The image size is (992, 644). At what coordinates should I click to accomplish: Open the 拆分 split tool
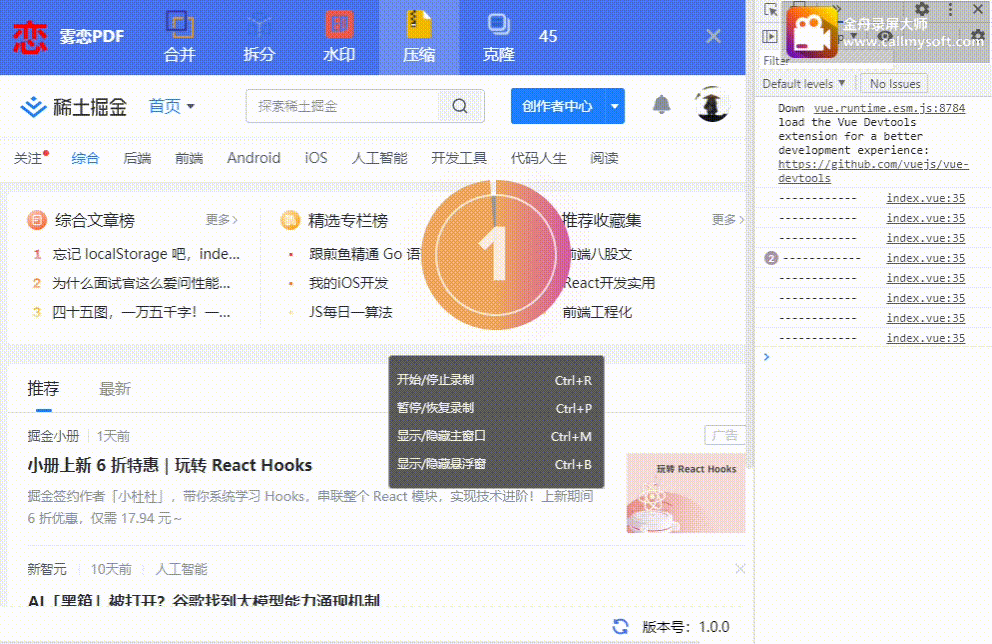(x=259, y=37)
